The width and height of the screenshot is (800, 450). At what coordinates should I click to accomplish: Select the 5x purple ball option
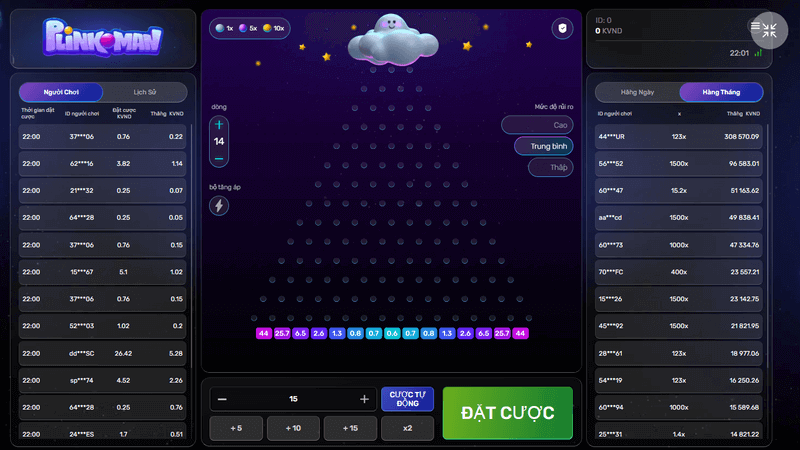click(x=248, y=28)
